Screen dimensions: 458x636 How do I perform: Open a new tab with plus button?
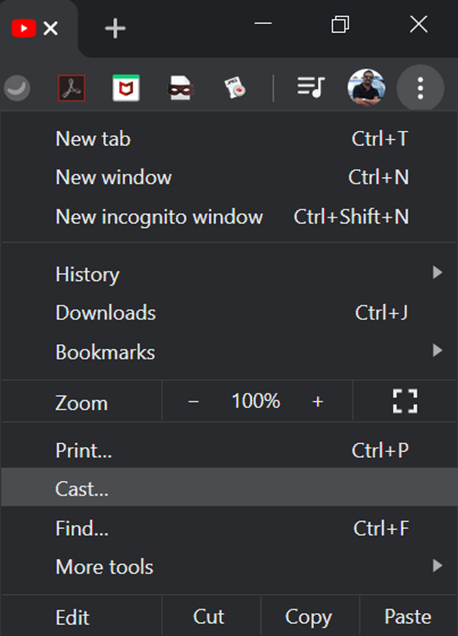(115, 28)
